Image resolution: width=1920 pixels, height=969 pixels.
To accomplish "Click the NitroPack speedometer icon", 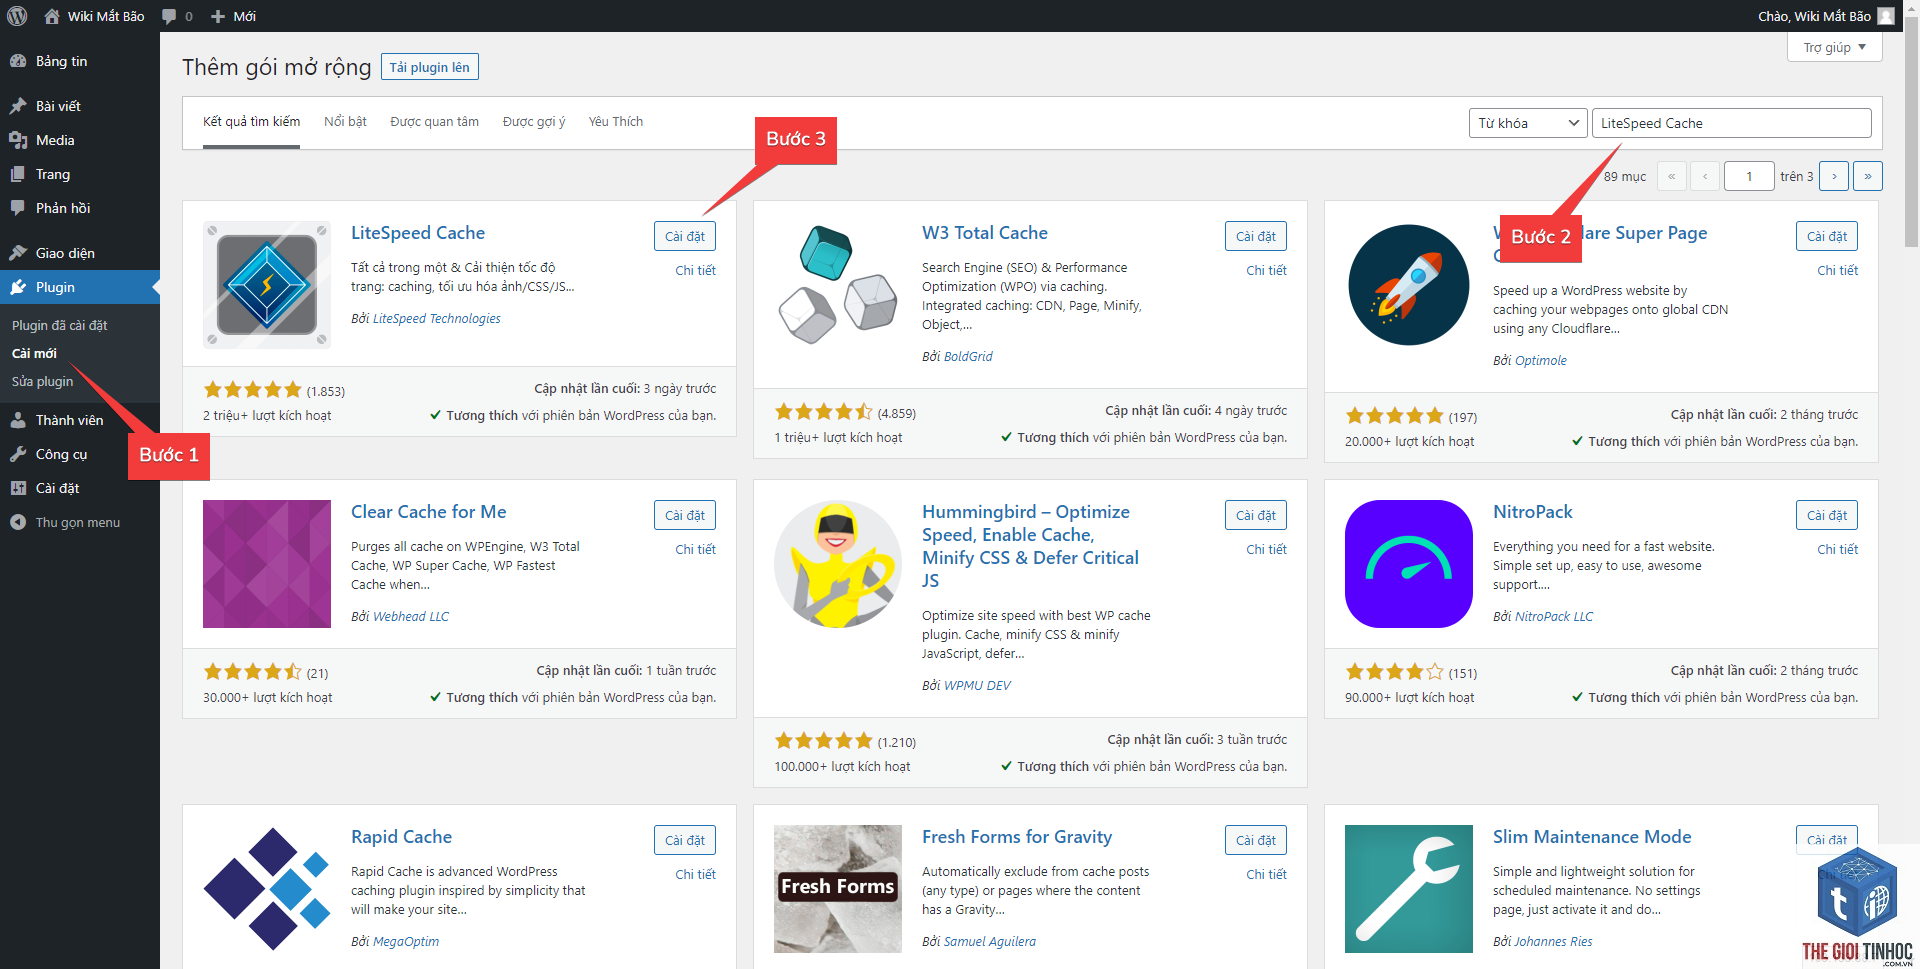I will (x=1409, y=564).
